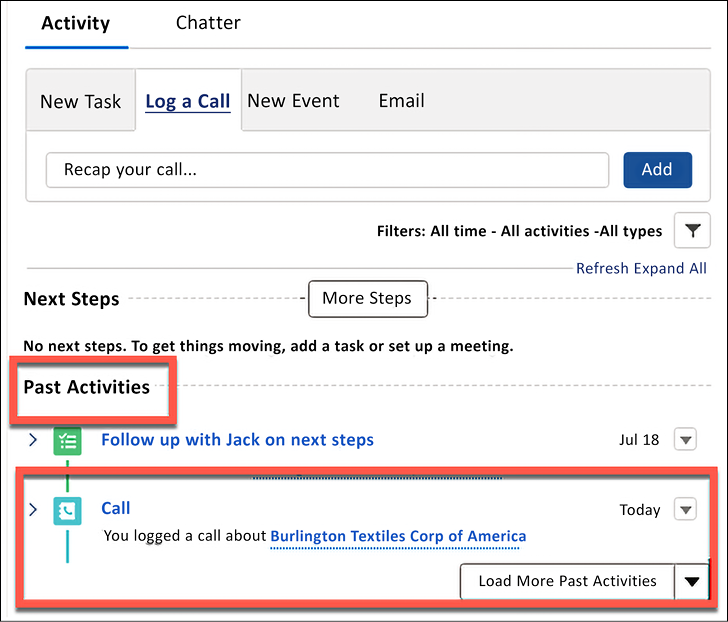Click the More Steps button
Screen dimensions: 728x622
tap(368, 298)
